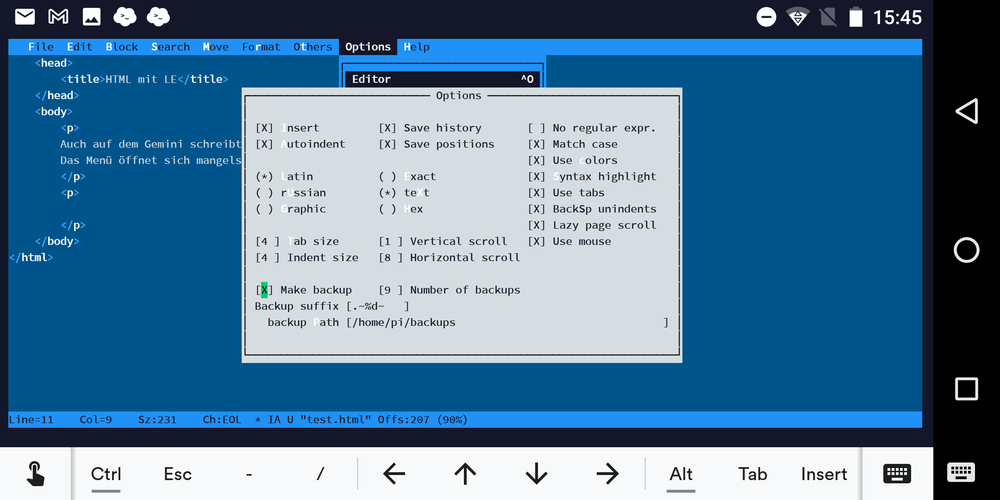
Task: Open the Help menu
Action: (x=416, y=47)
